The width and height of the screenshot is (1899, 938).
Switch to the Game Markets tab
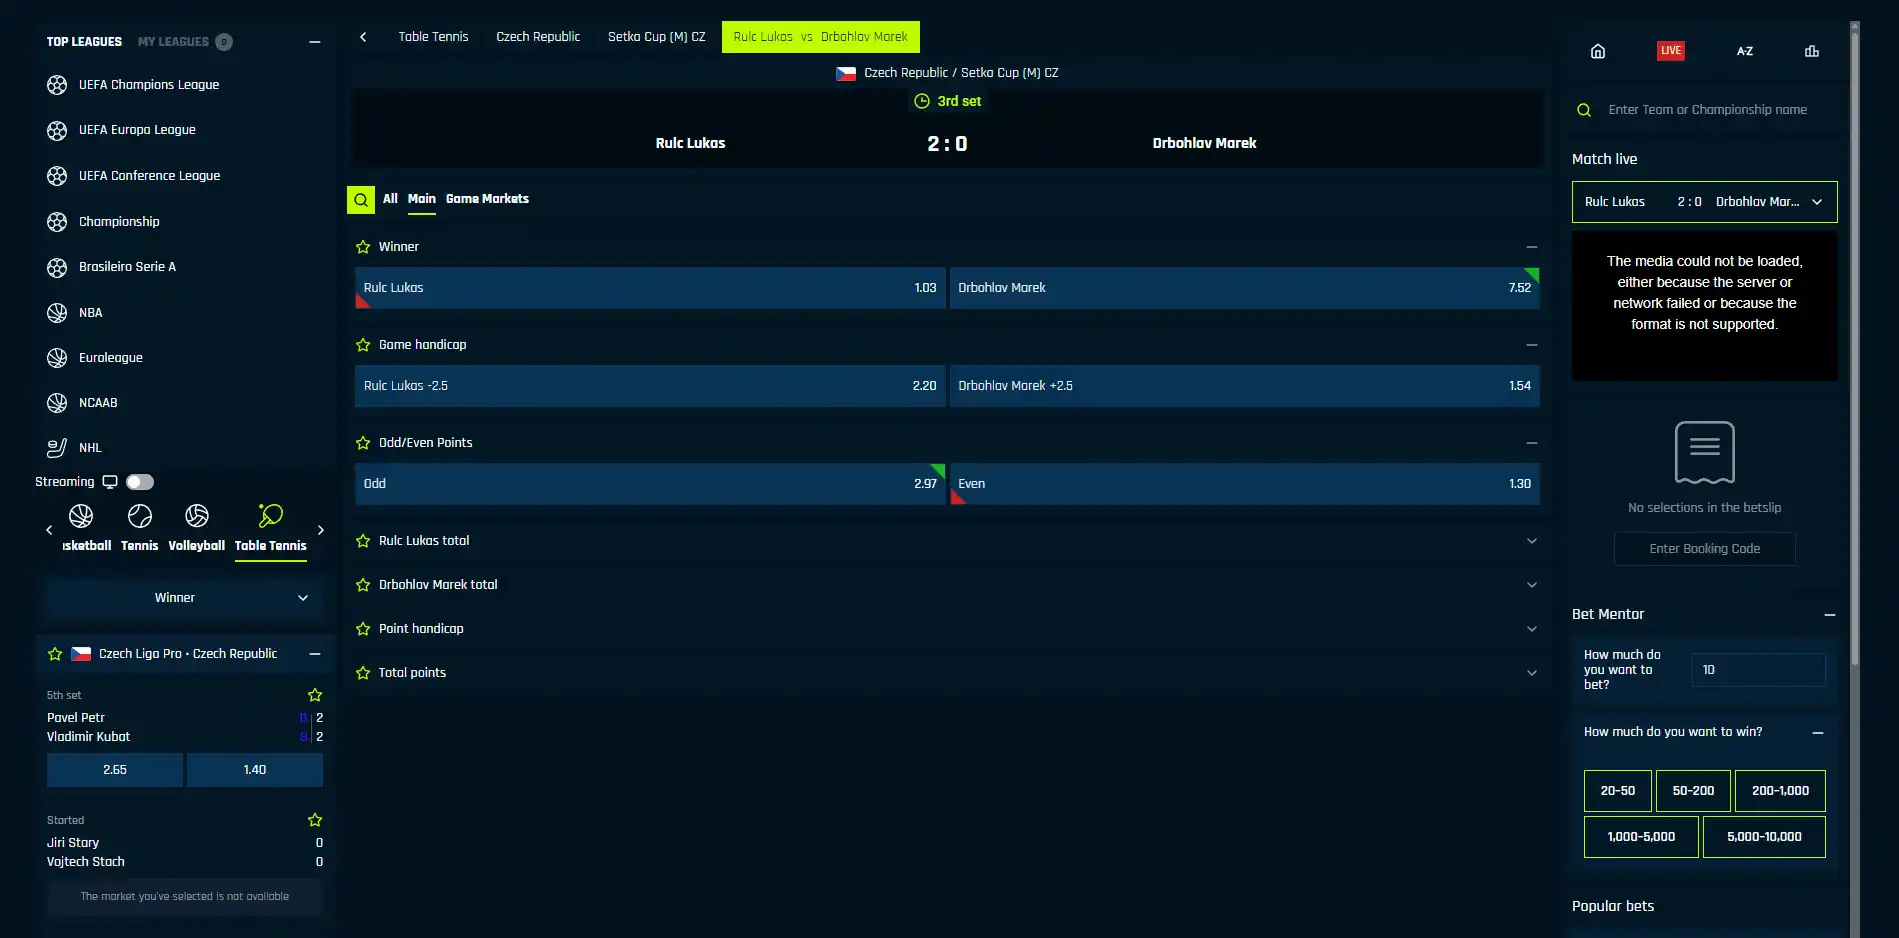487,199
